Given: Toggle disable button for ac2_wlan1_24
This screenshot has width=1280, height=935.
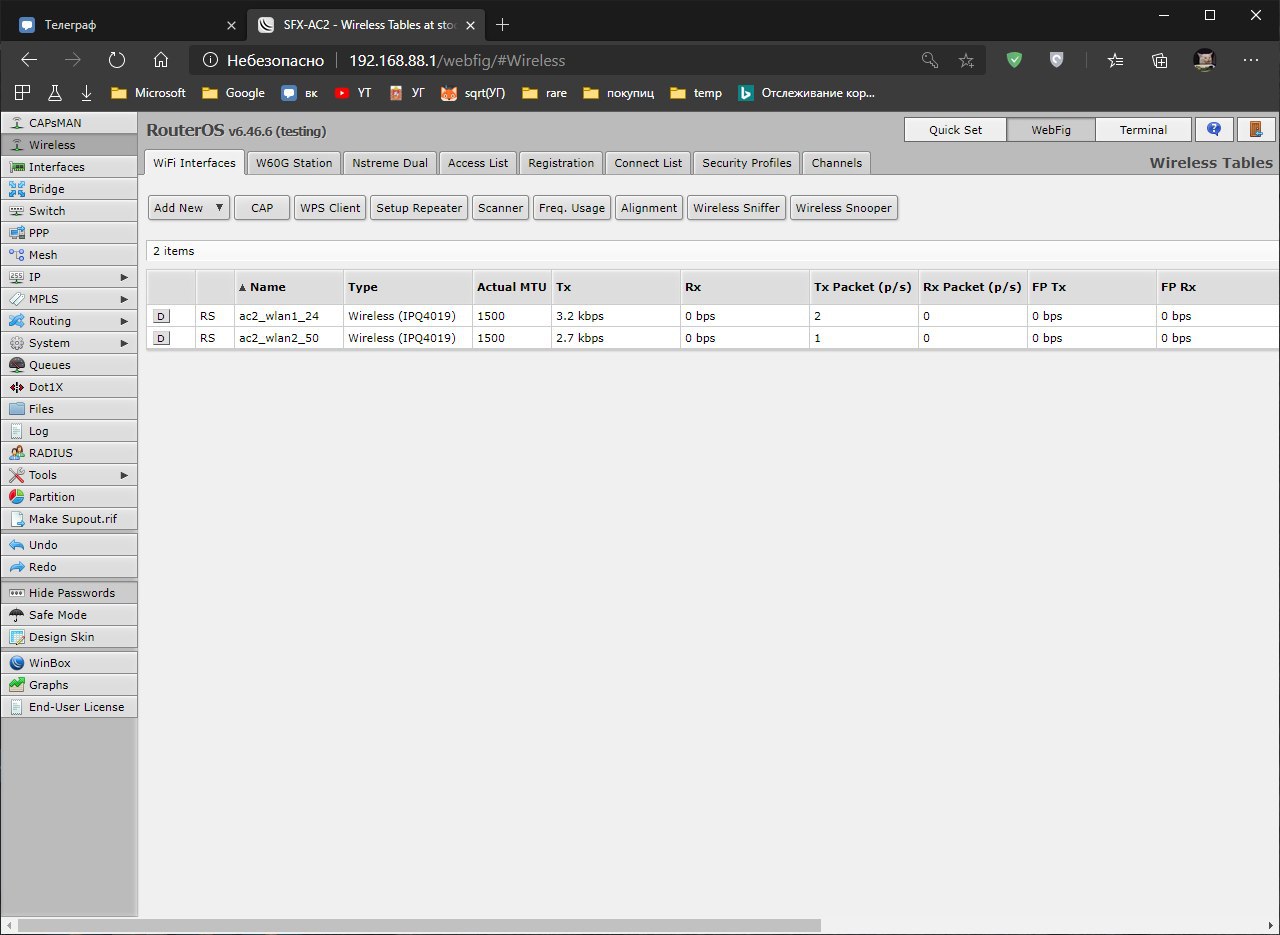Looking at the screenshot, I should 162,316.
